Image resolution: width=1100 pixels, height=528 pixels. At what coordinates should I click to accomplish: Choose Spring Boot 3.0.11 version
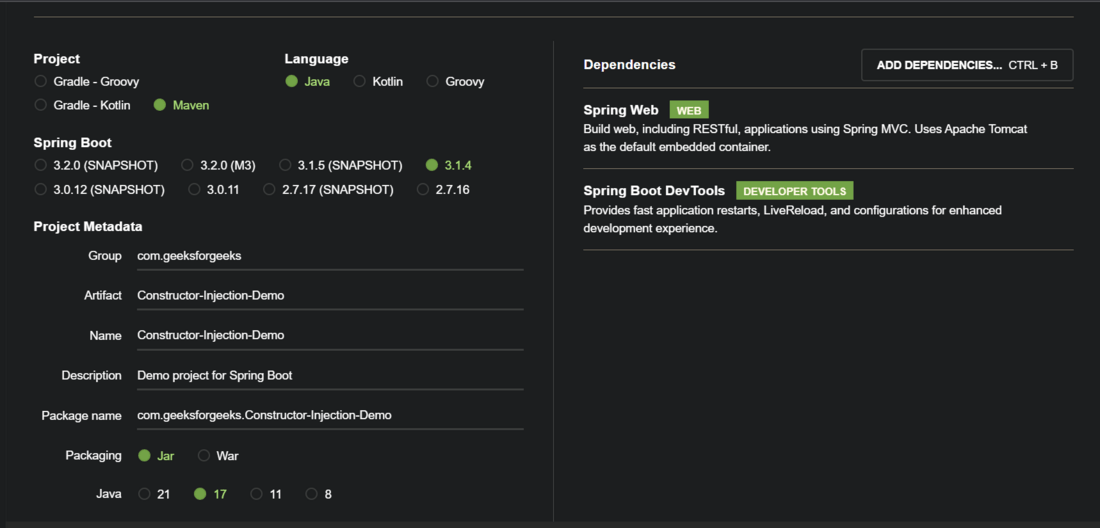[x=195, y=189]
